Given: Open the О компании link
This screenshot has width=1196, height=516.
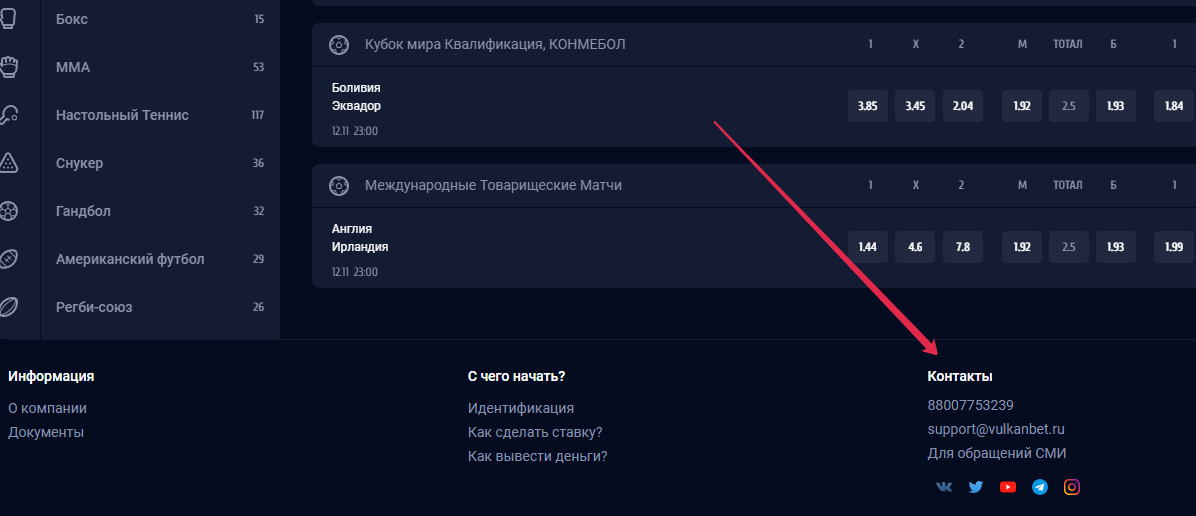Looking at the screenshot, I should tap(47, 408).
